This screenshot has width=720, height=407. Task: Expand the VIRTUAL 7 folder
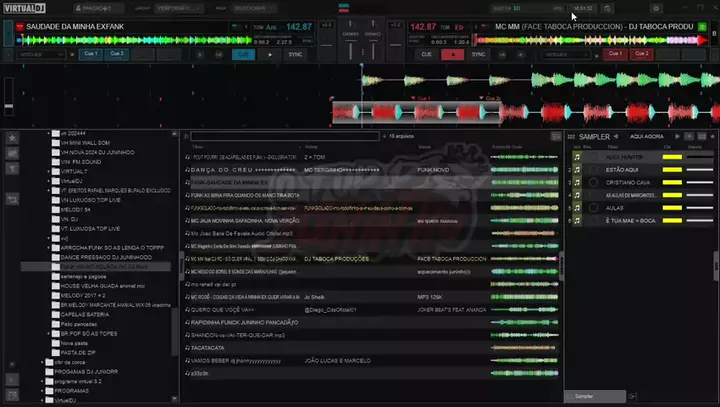pyautogui.click(x=48, y=171)
